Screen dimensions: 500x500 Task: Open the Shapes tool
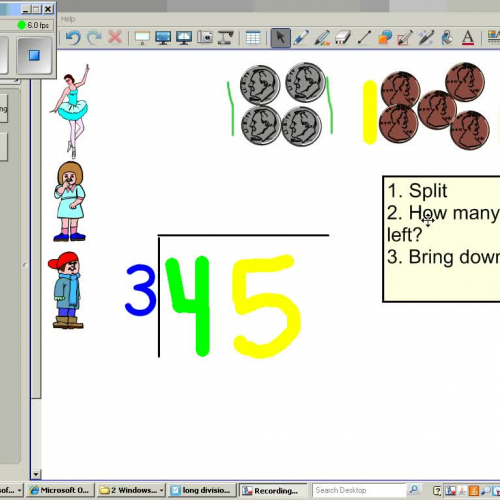pos(385,38)
